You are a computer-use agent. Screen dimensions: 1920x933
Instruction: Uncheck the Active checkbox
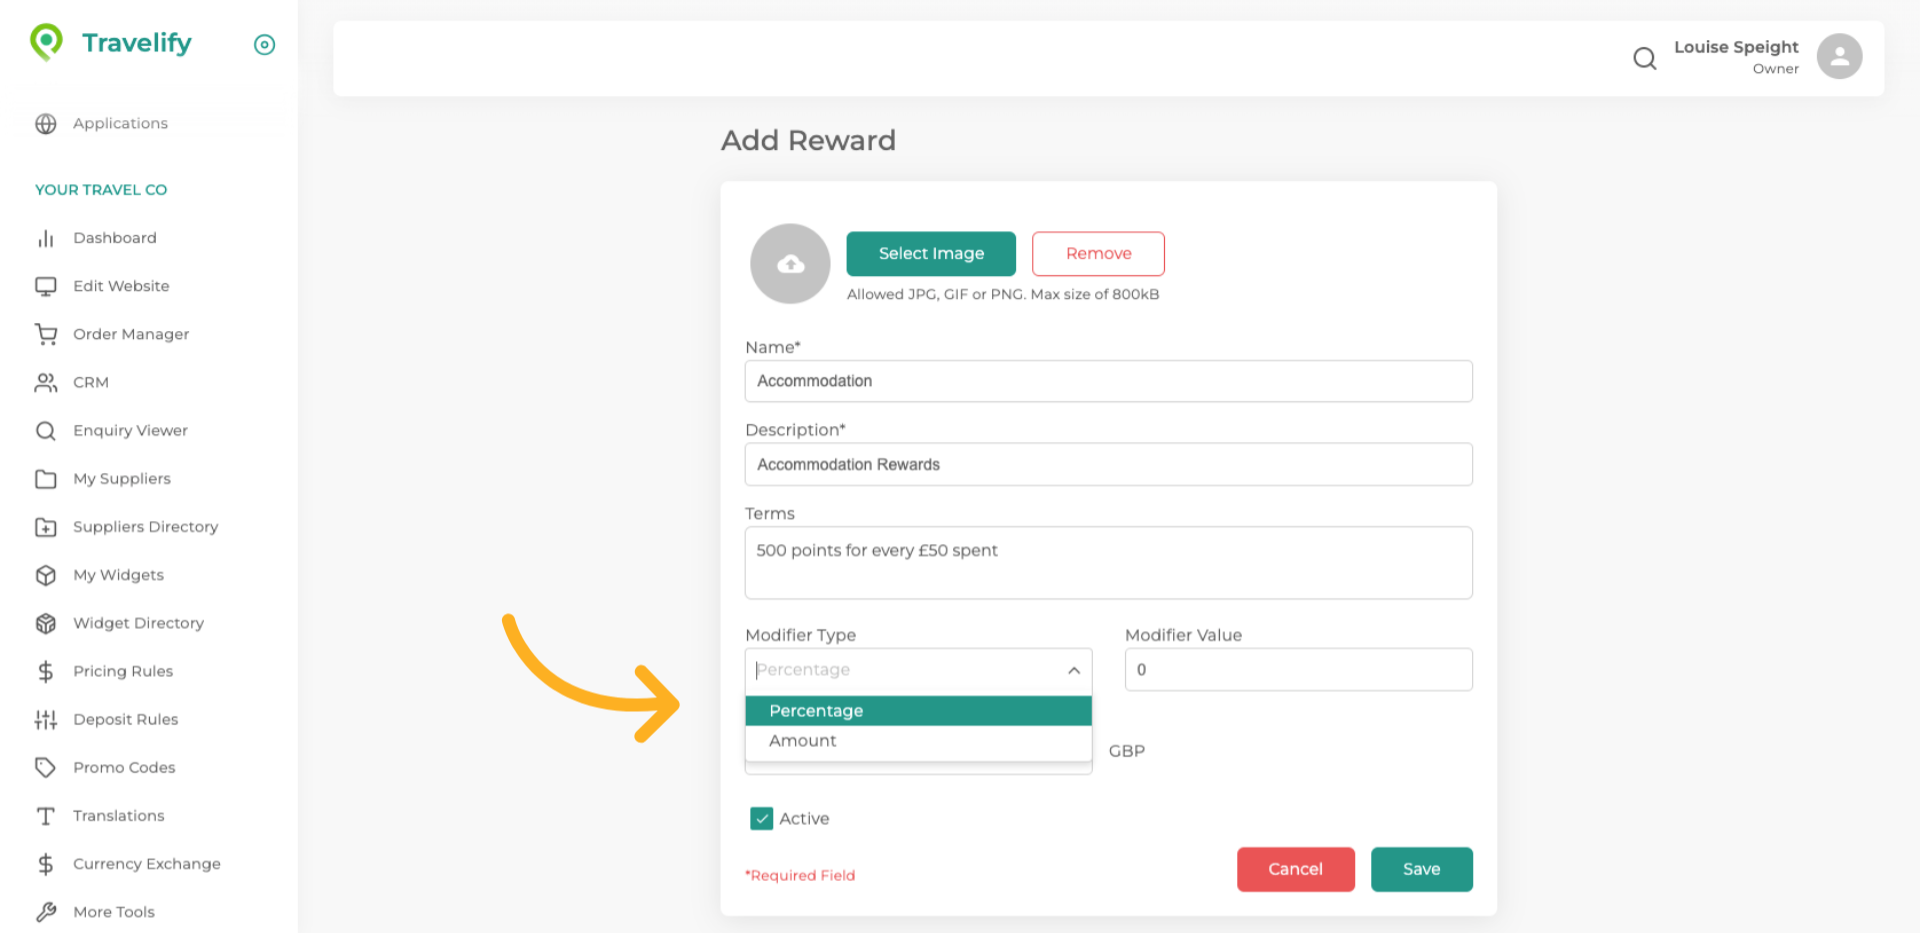pyautogui.click(x=763, y=818)
